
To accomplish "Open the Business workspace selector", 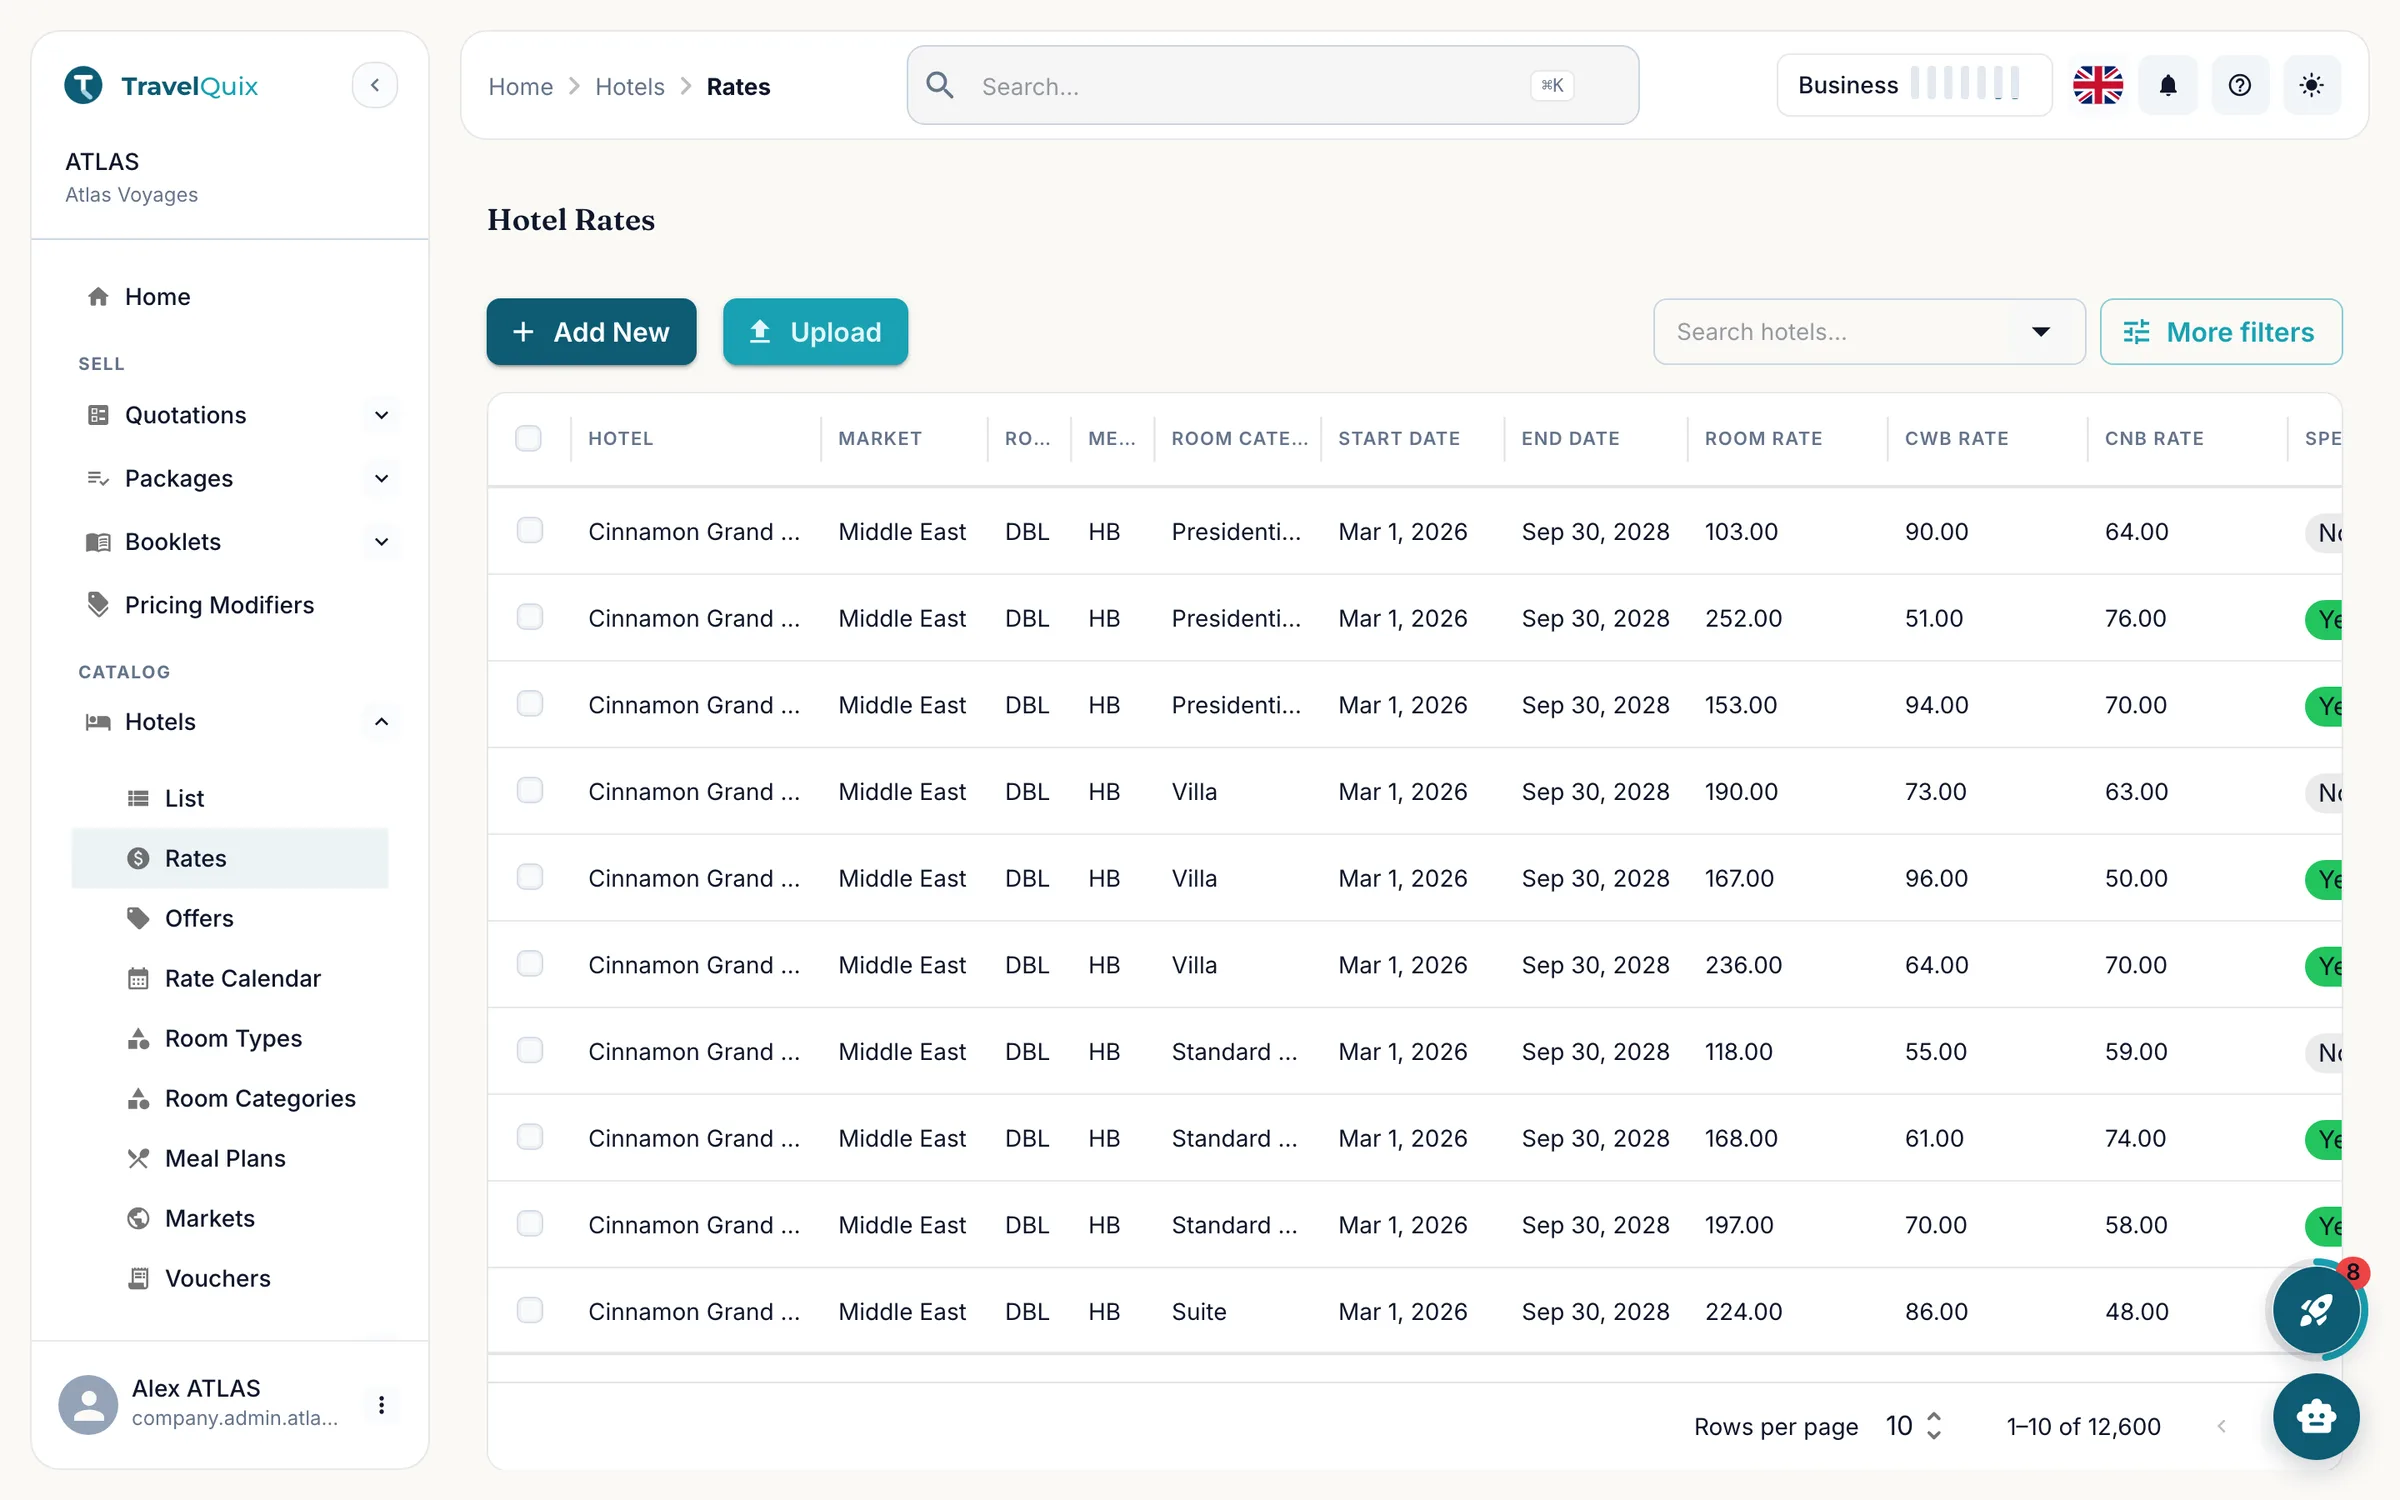I will click(1914, 85).
